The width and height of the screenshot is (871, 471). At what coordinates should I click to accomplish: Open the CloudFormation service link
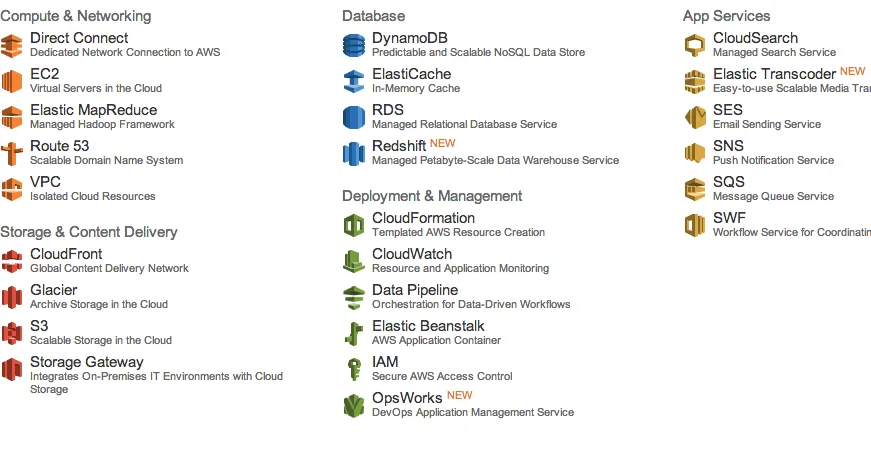(423, 218)
